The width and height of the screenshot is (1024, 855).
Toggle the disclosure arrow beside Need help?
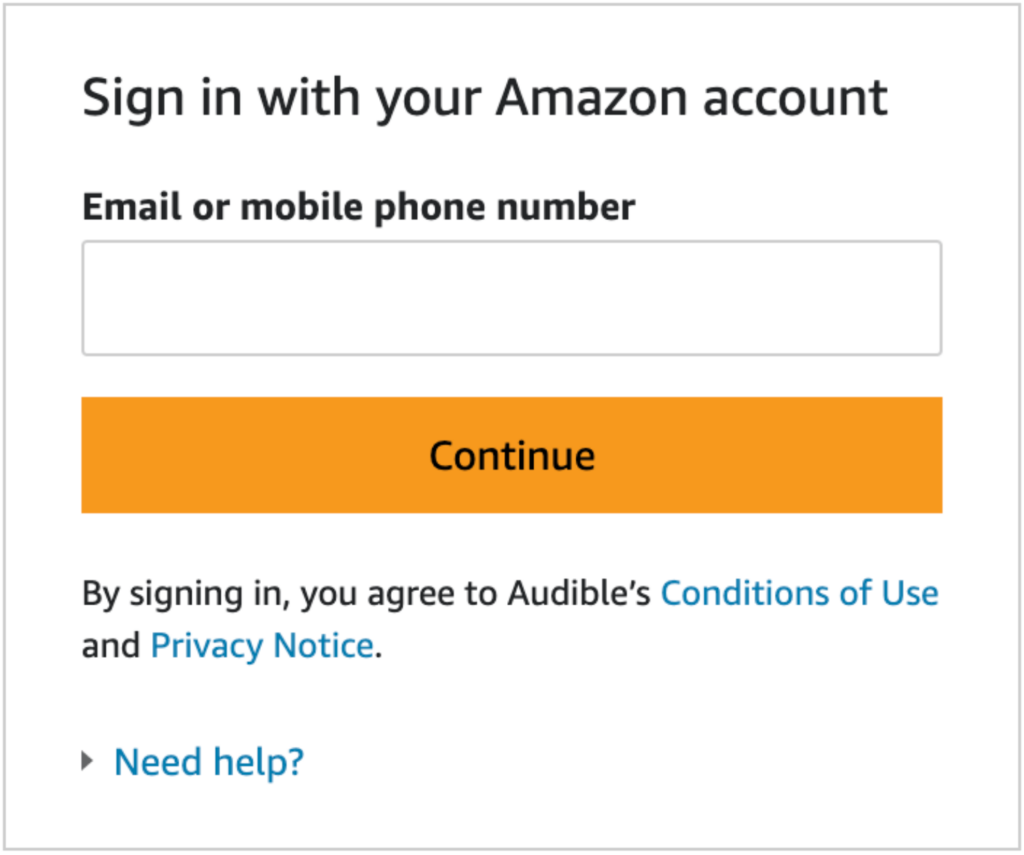88,762
